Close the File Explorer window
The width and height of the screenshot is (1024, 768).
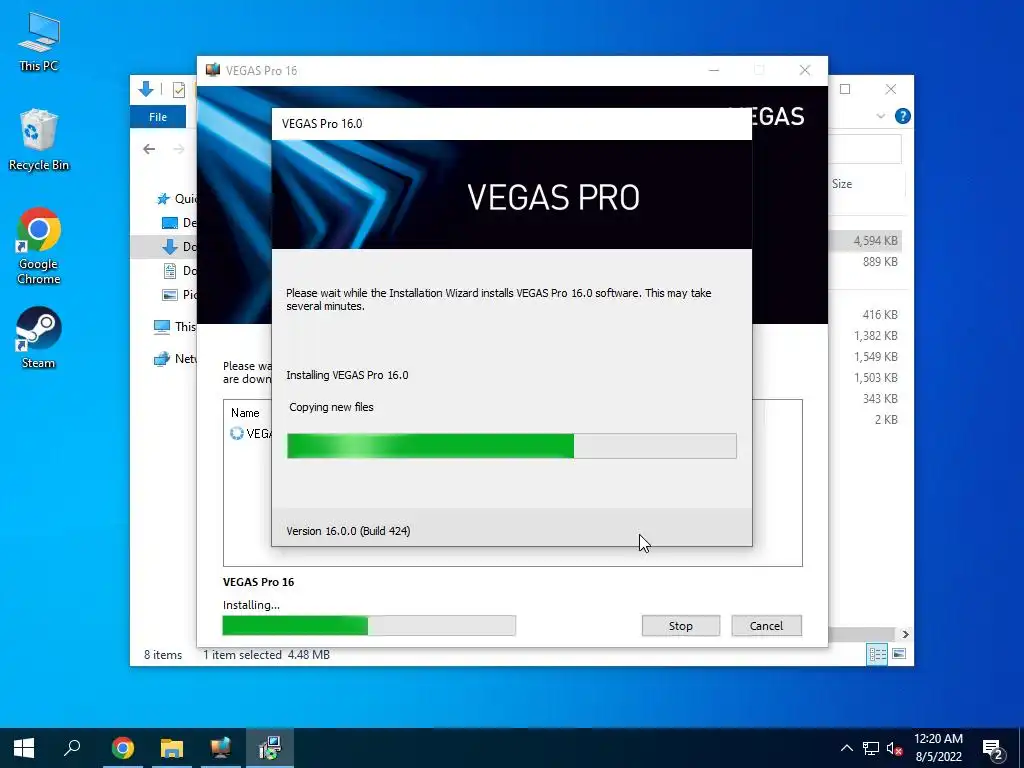(x=891, y=89)
